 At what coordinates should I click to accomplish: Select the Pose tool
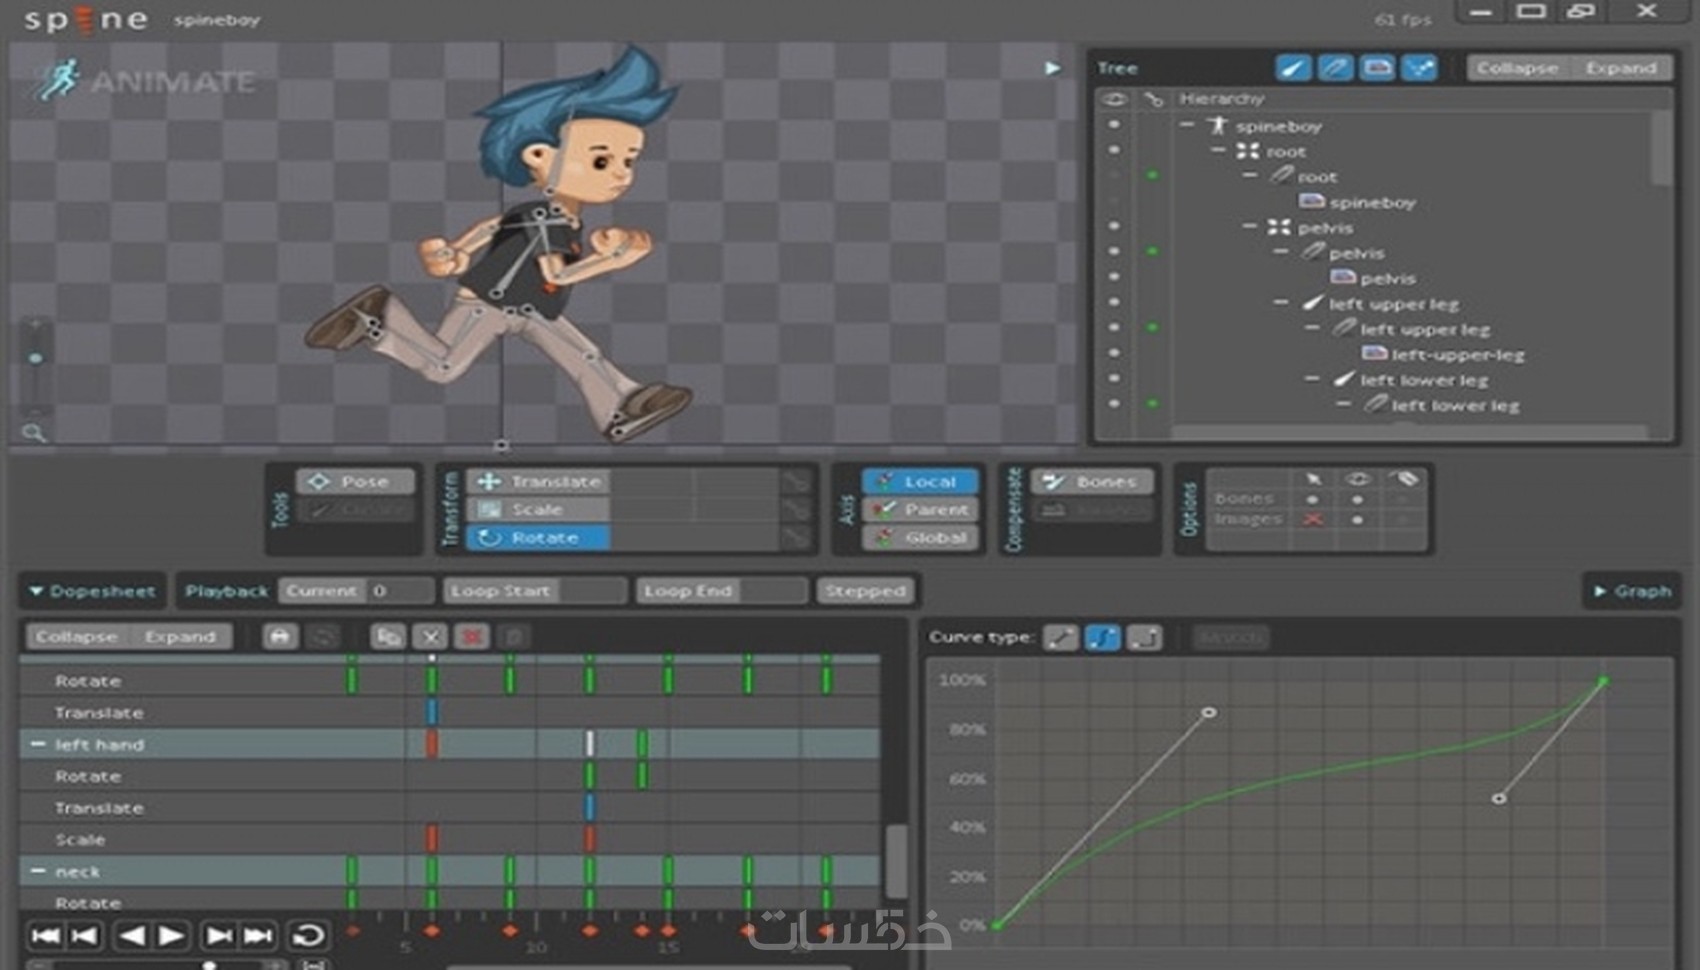(355, 481)
